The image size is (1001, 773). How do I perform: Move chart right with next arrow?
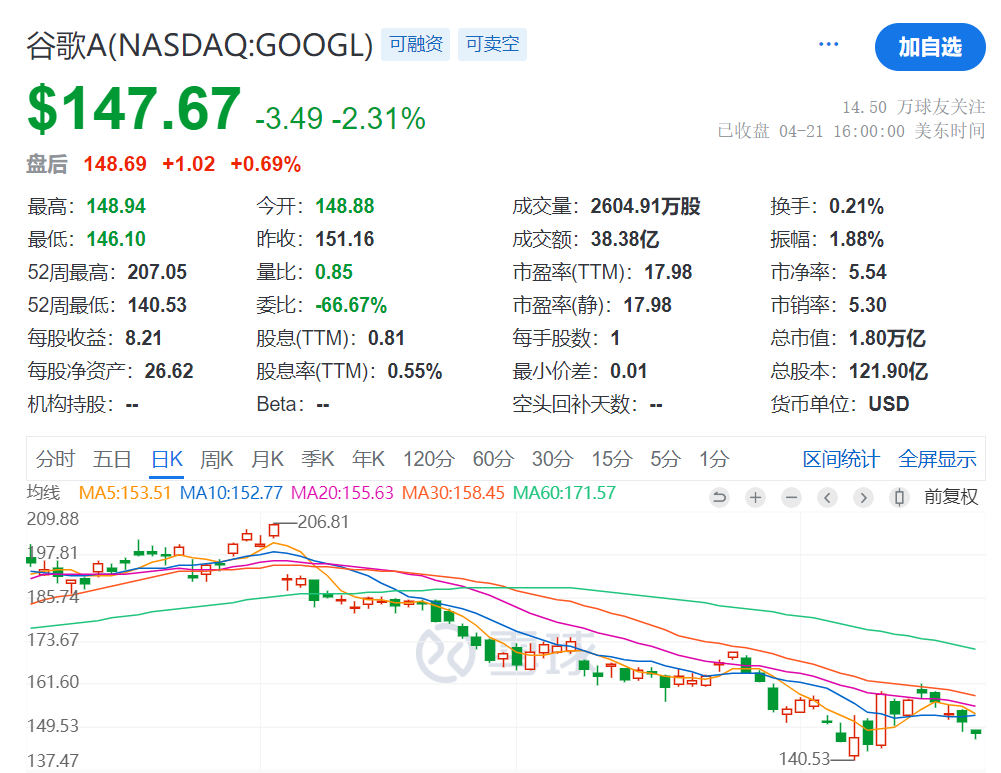click(x=863, y=497)
